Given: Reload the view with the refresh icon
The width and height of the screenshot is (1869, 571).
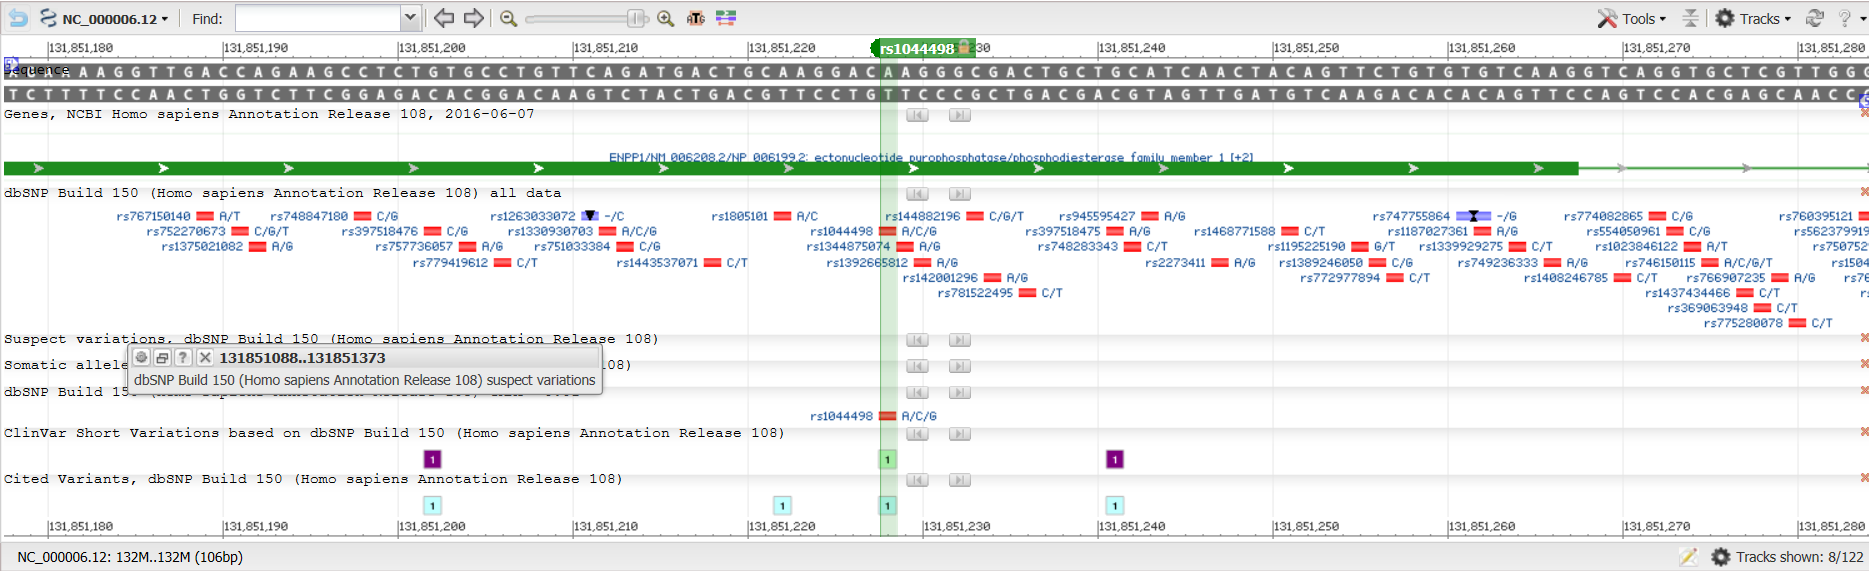Looking at the screenshot, I should pyautogui.click(x=1814, y=18).
